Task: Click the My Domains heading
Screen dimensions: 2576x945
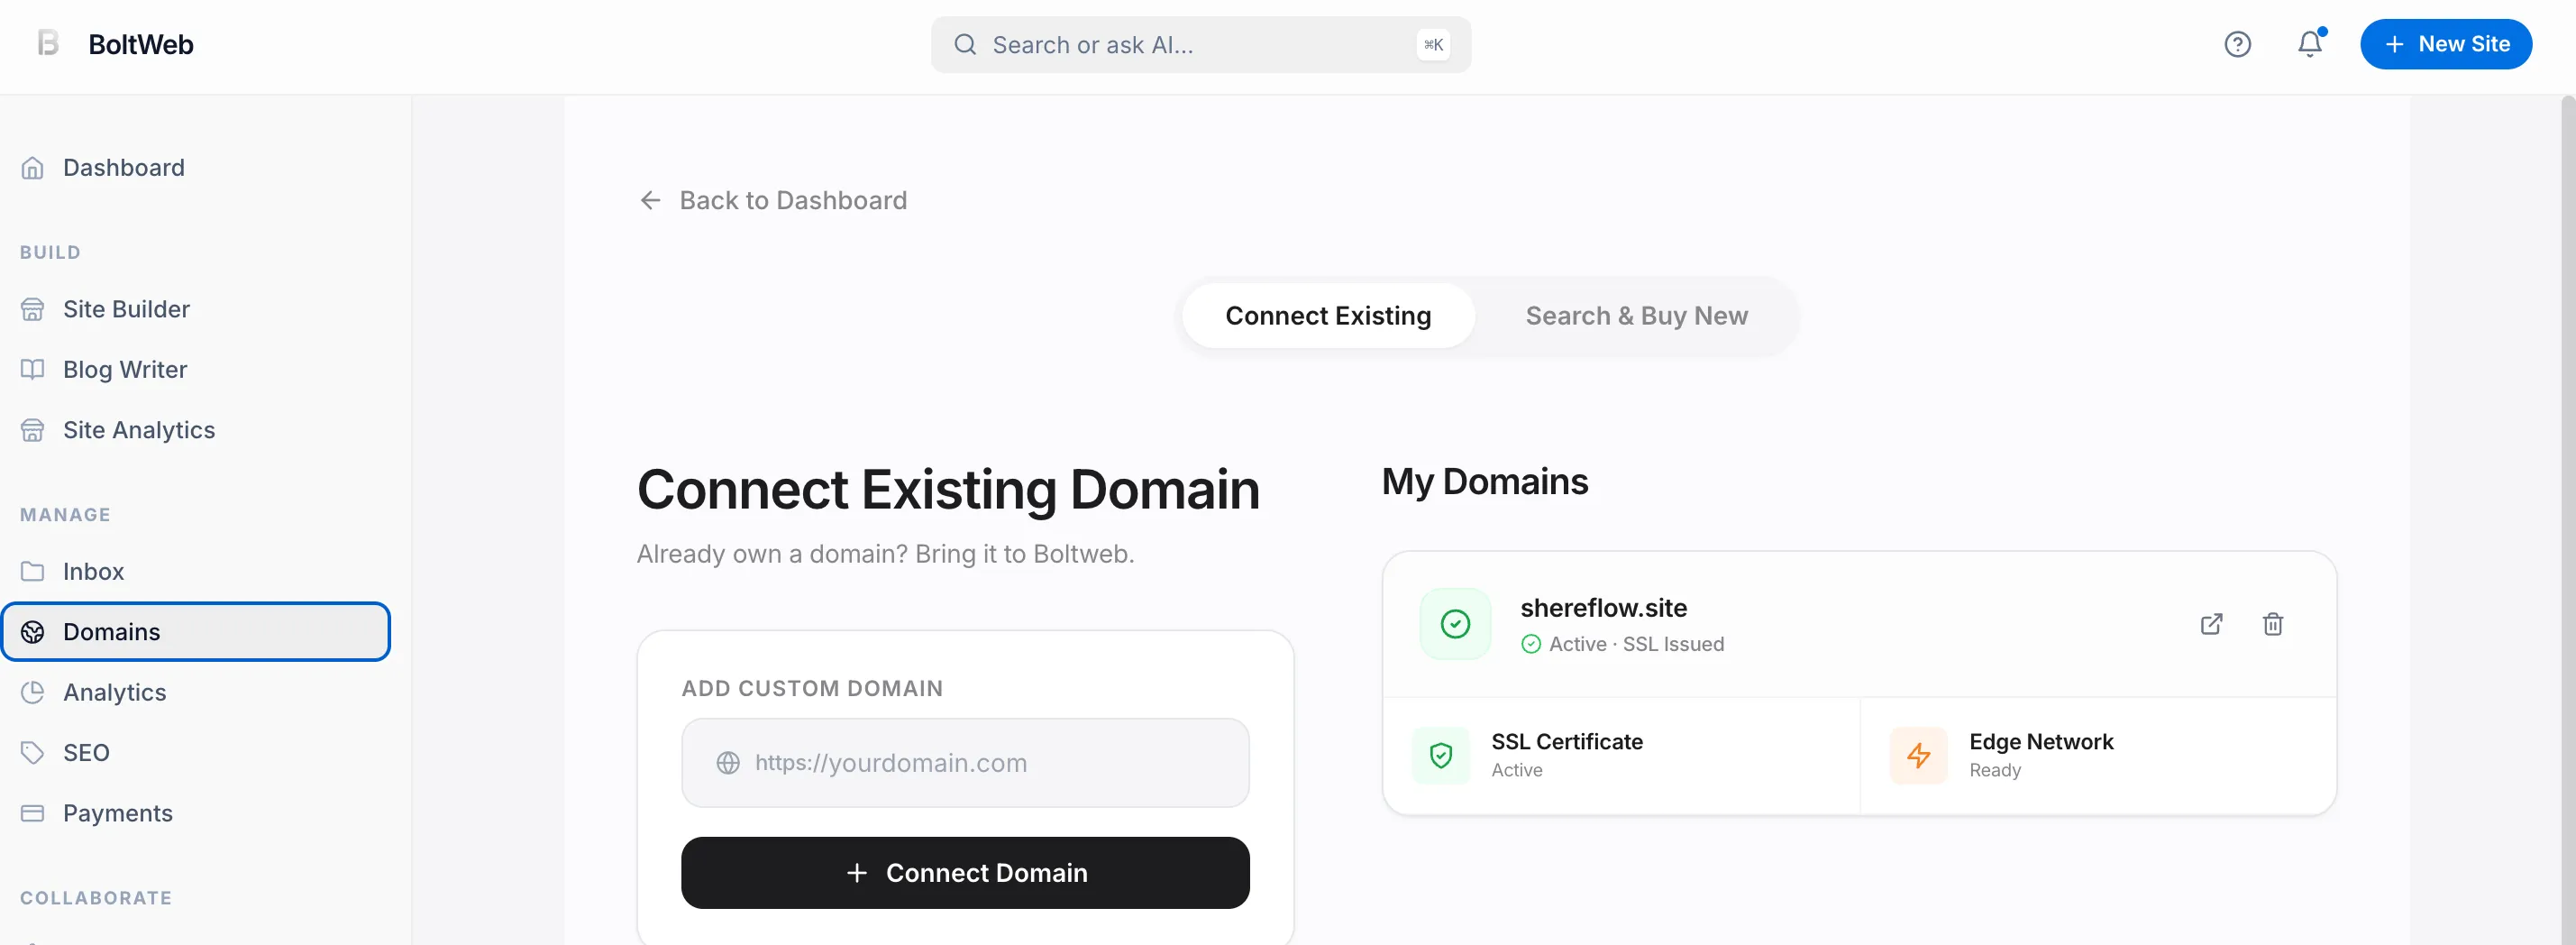Action: tap(1484, 481)
